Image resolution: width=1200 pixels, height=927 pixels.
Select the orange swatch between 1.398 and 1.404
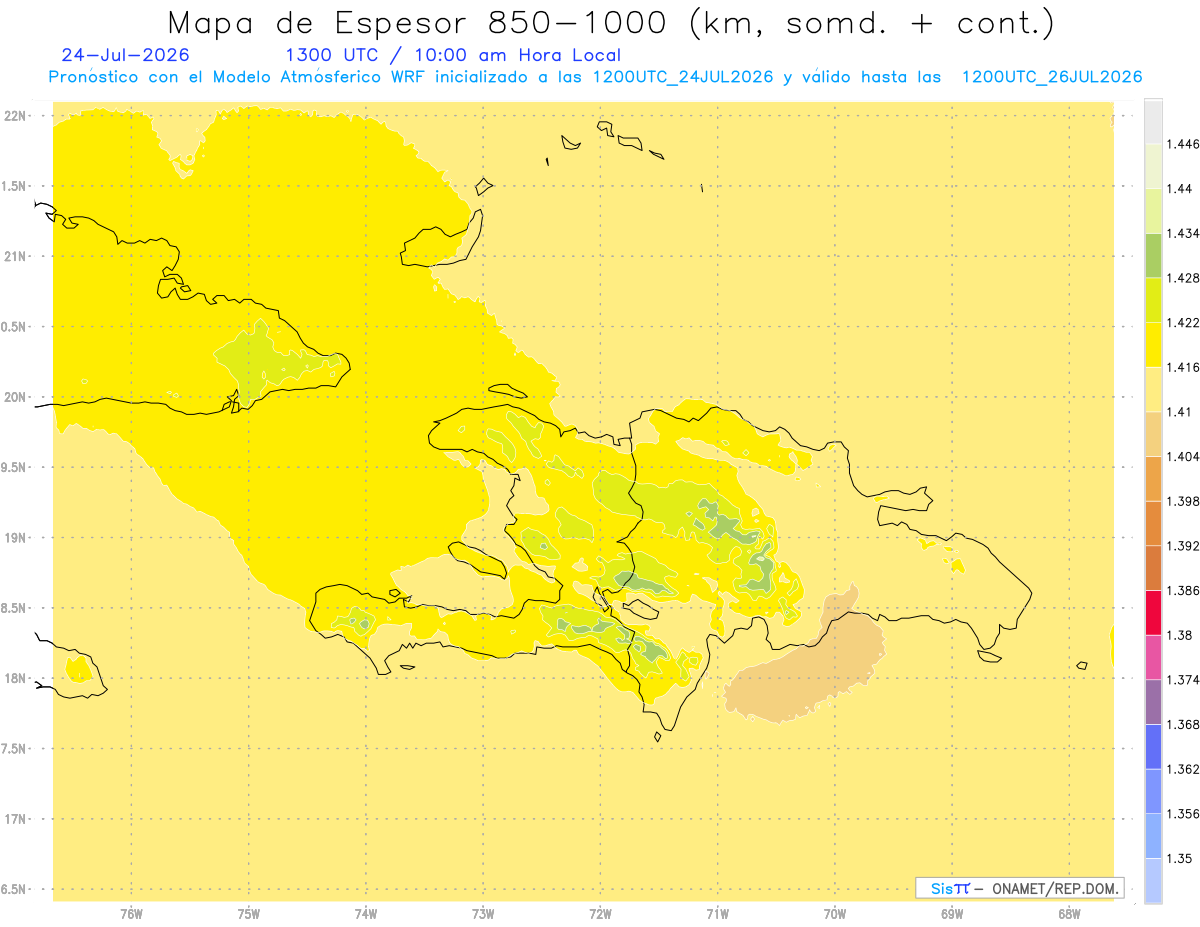pos(1153,478)
